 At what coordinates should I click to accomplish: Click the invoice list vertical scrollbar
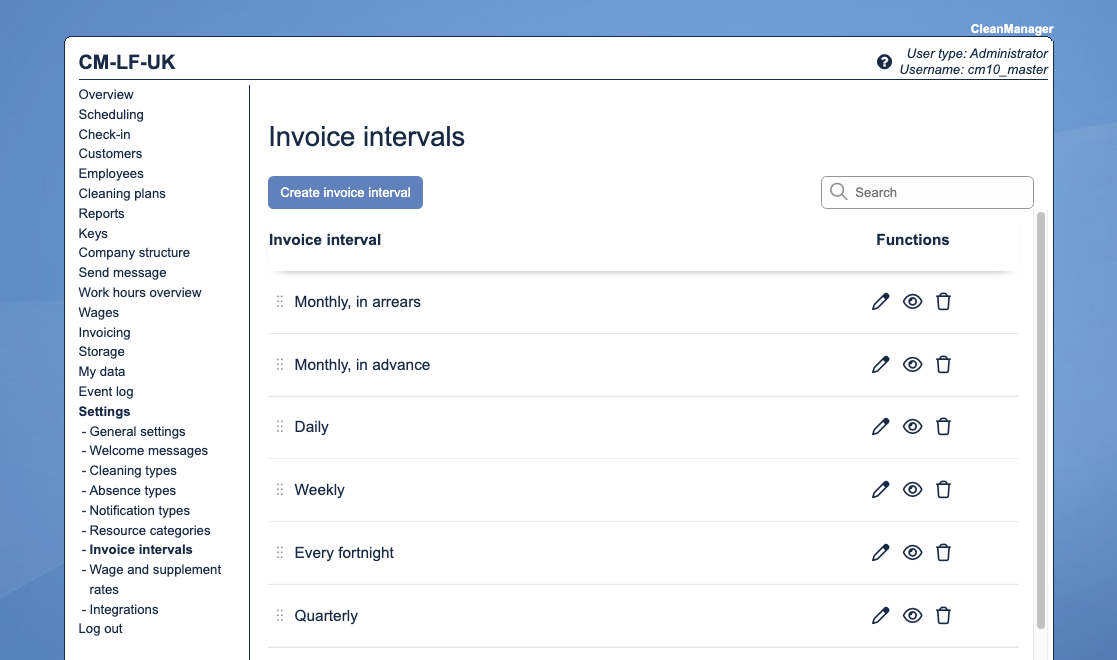(1040, 420)
